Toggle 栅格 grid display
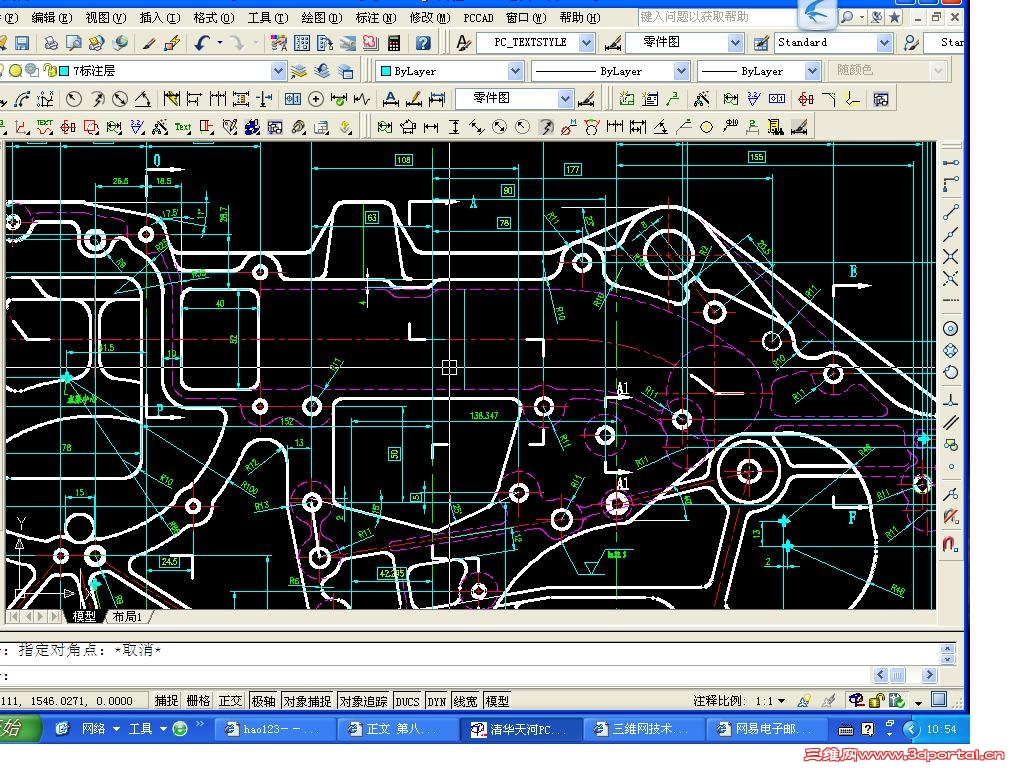The image size is (1024, 768). (x=198, y=701)
